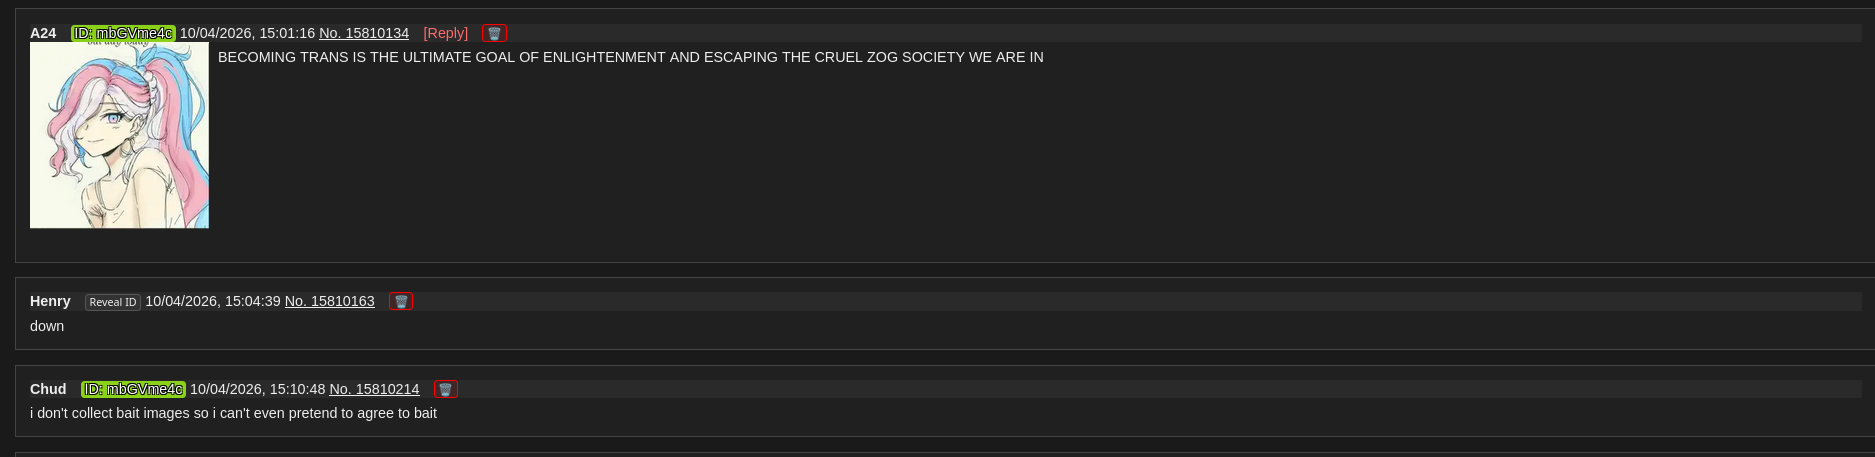Click the poster name A24
1875x457 pixels.
[x=43, y=33]
